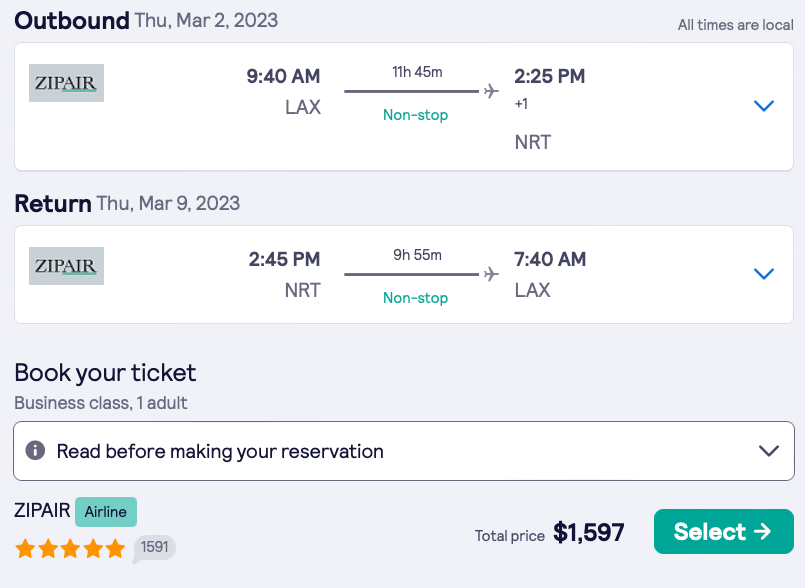Image resolution: width=805 pixels, height=588 pixels.
Task: Expand the outbound flight details chevron
Action: point(764,105)
